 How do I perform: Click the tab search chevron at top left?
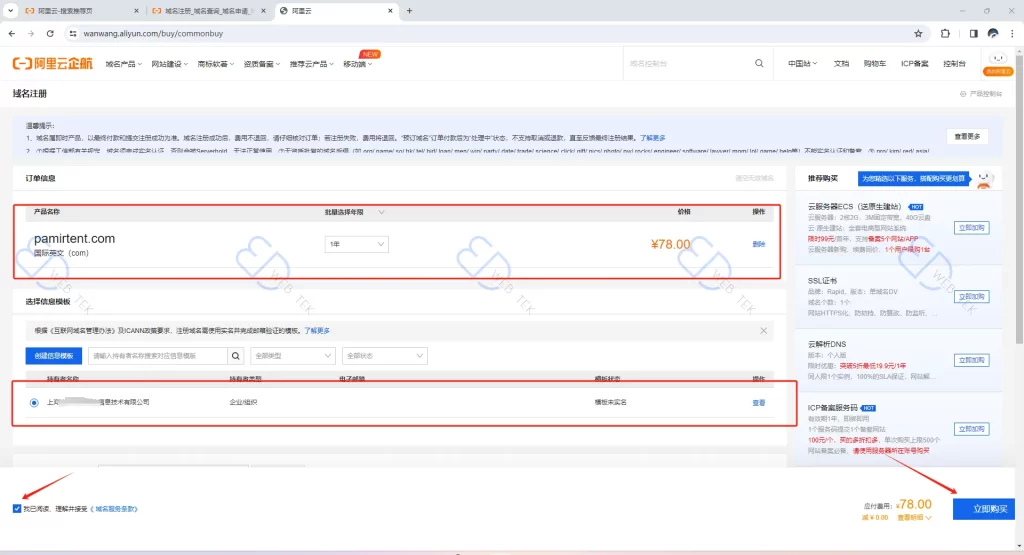pos(10,10)
